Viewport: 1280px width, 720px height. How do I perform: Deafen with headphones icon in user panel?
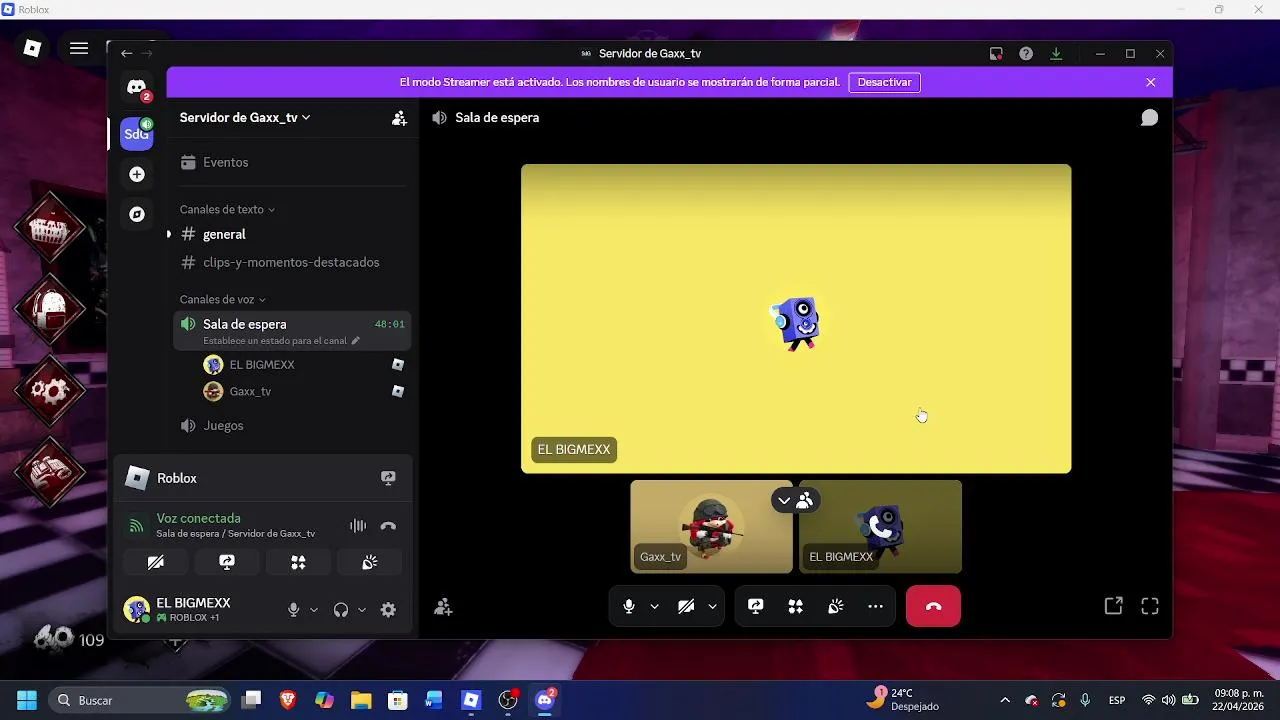(x=341, y=610)
